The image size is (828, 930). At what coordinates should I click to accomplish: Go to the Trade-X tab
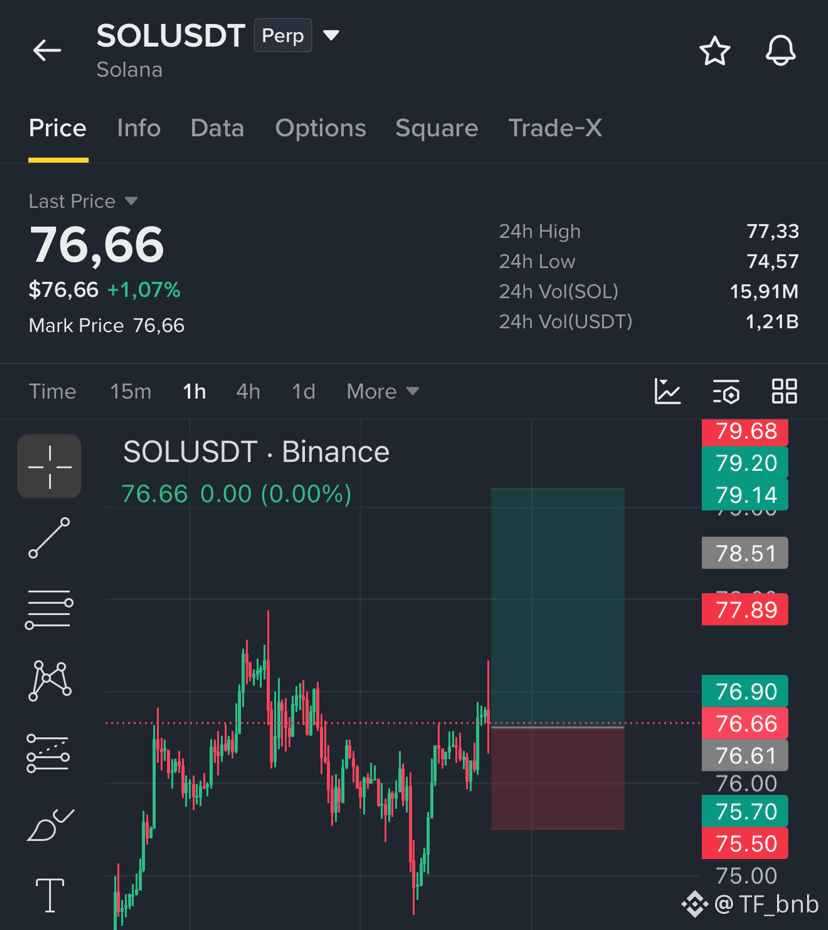tap(555, 128)
